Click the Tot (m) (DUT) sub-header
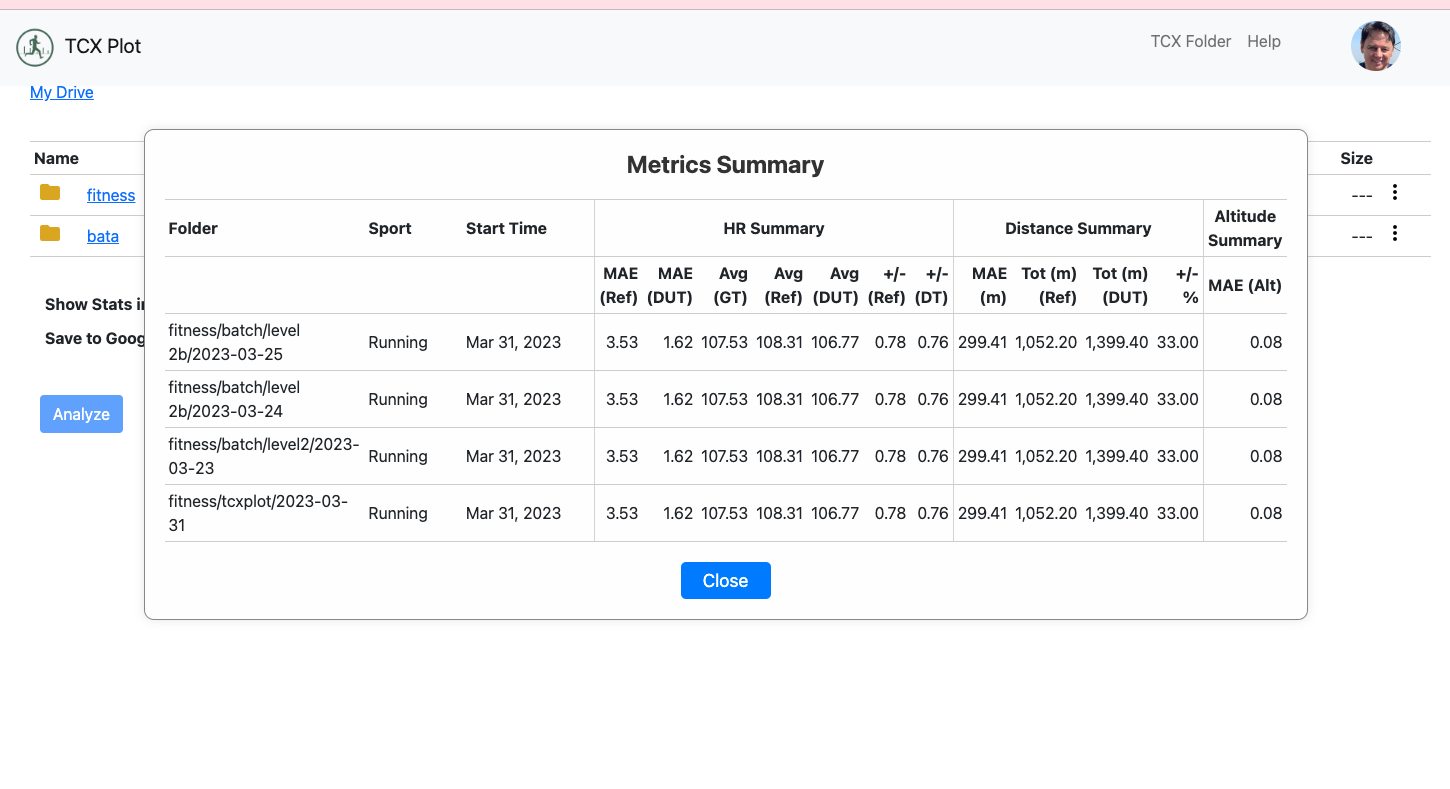Viewport: 1450px width, 789px height. (x=1120, y=285)
